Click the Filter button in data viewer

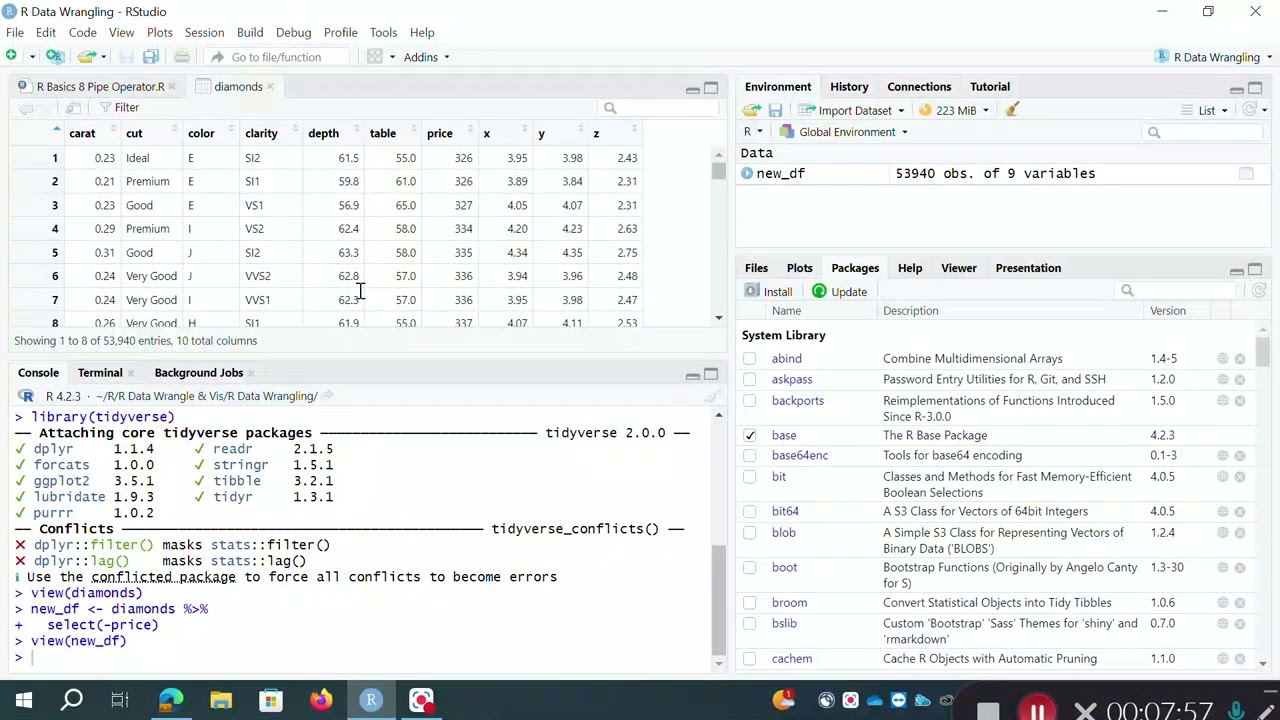coord(119,108)
